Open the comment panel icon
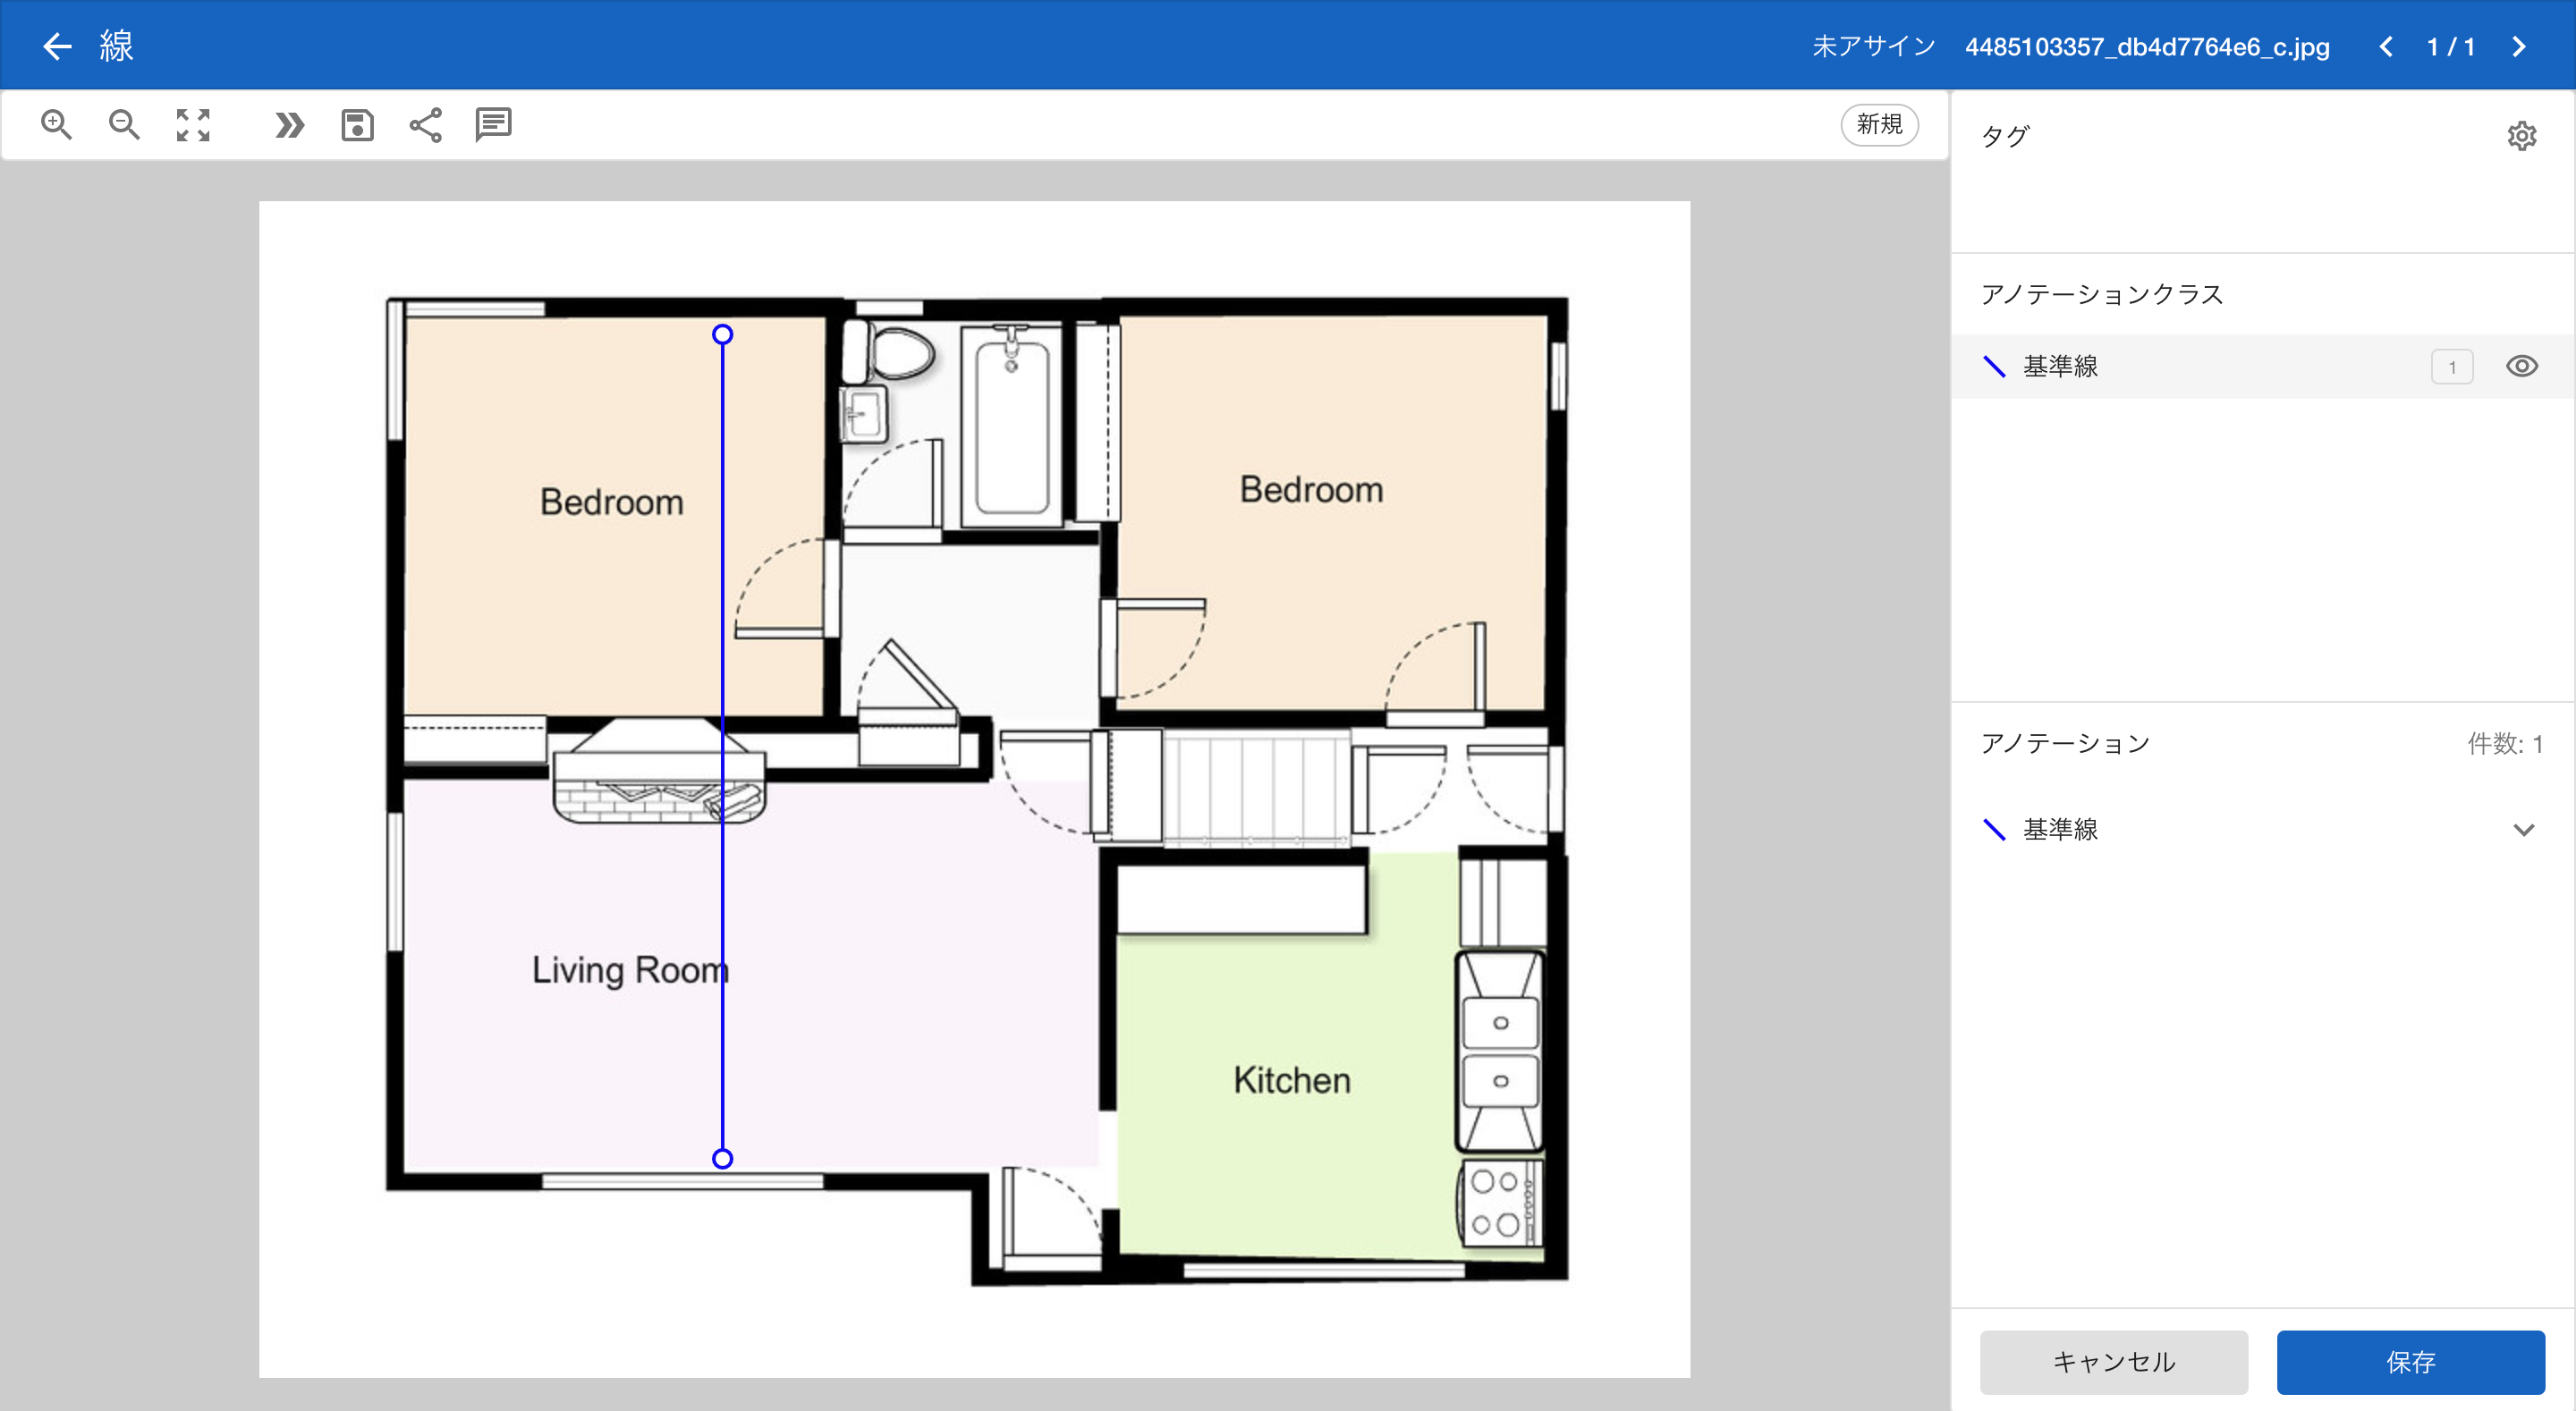Viewport: 2576px width, 1411px height. coord(493,125)
